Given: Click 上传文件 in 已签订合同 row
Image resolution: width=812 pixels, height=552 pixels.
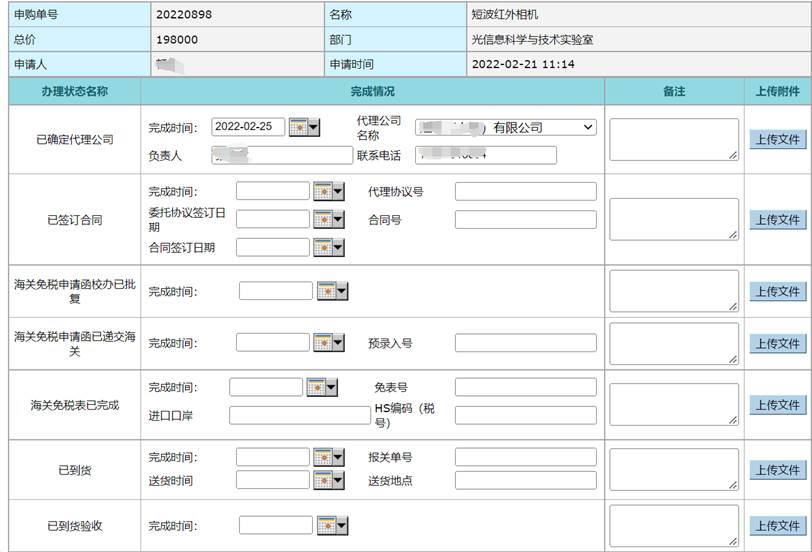Looking at the screenshot, I should click(x=777, y=219).
